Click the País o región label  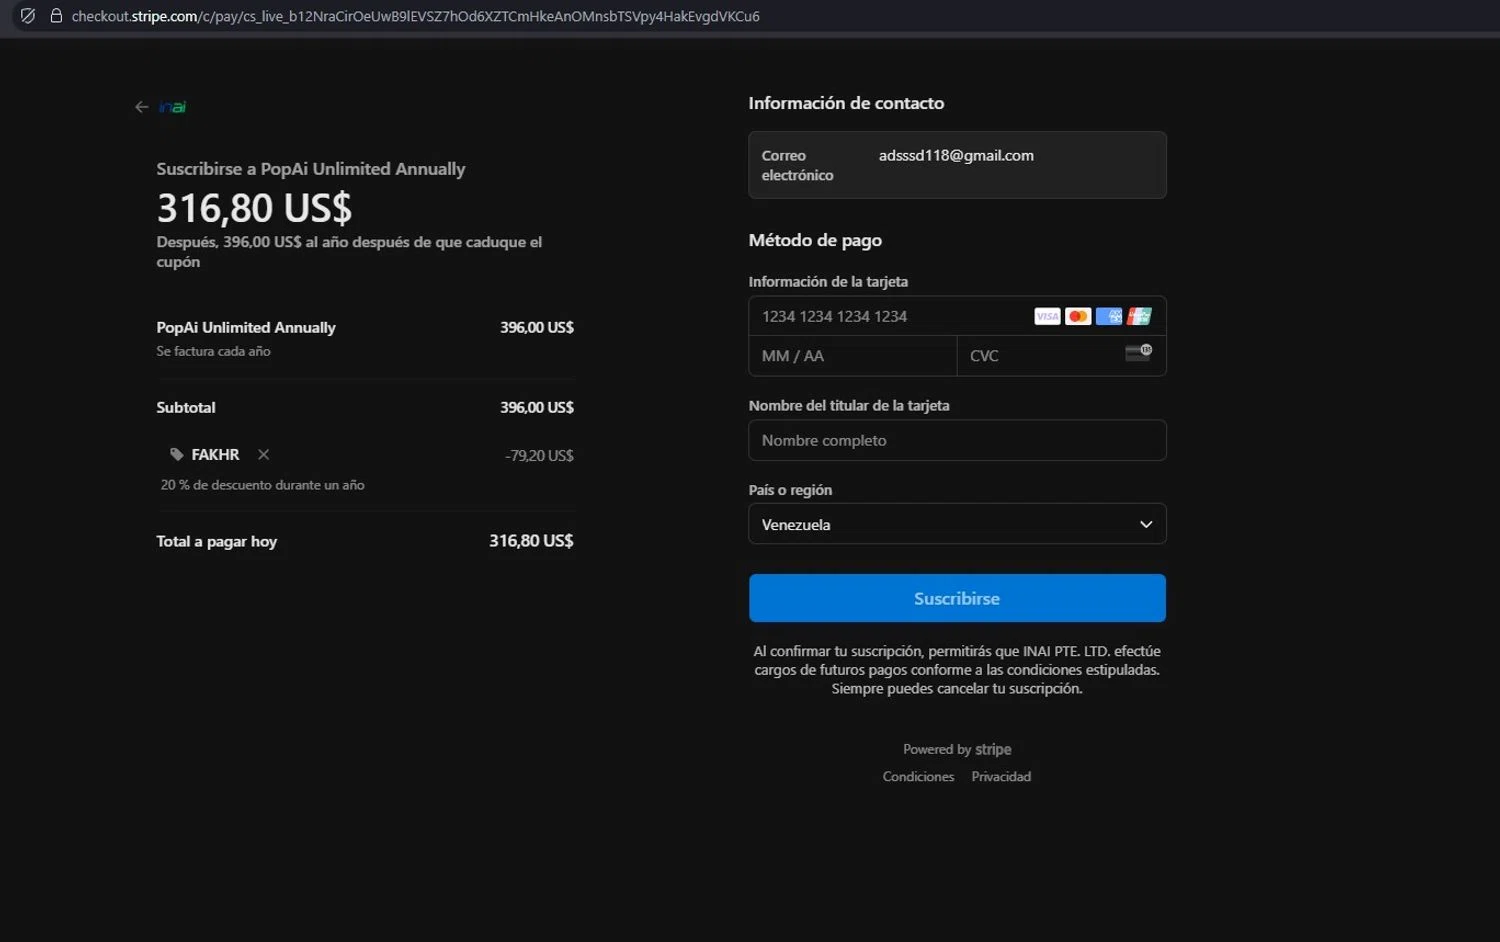click(790, 490)
